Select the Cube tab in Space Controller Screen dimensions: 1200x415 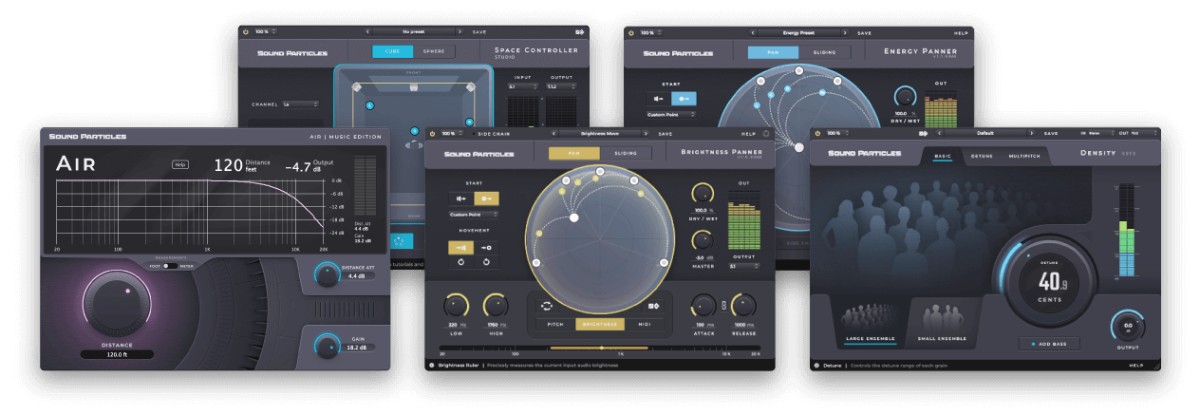point(393,51)
